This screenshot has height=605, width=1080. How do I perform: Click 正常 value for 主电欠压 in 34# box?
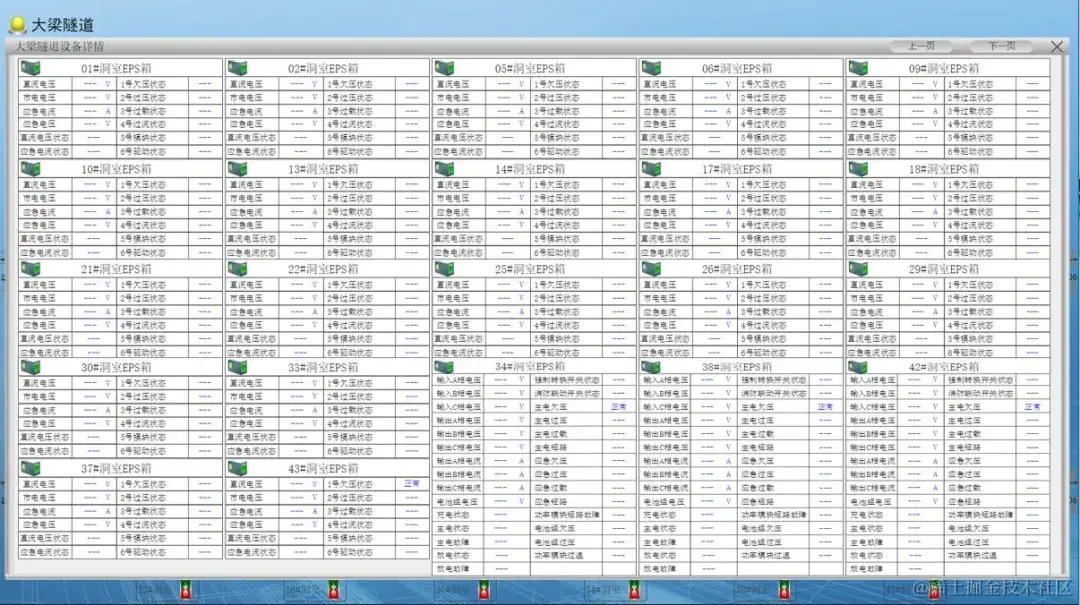619,407
